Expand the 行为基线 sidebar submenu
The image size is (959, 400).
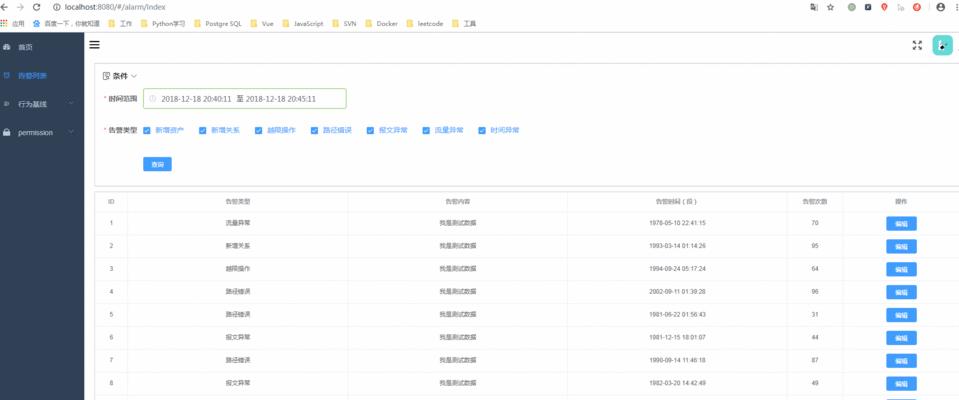(42, 104)
